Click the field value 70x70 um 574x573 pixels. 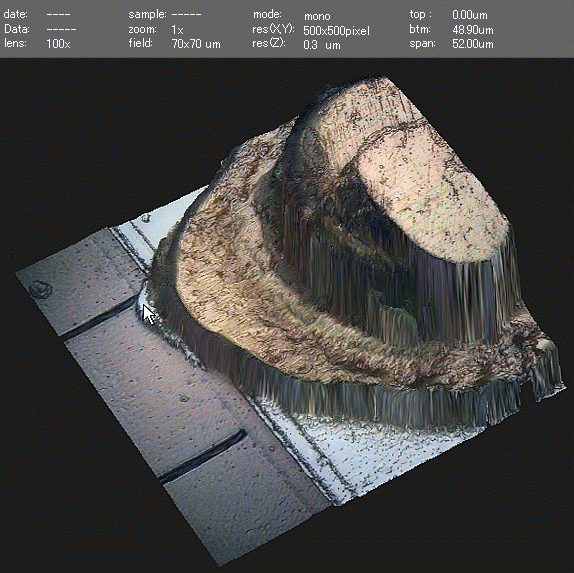(x=196, y=44)
